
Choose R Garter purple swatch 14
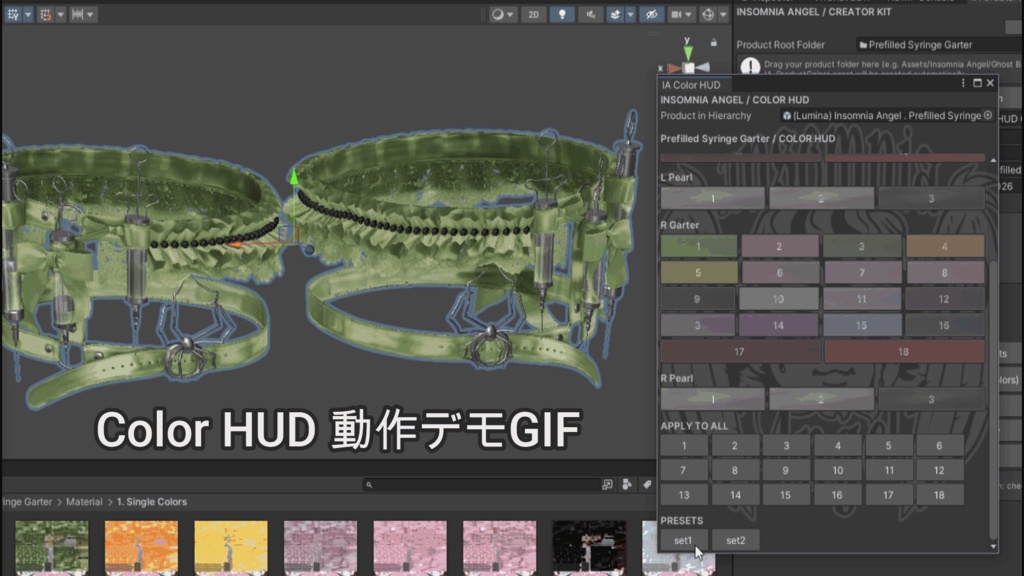[x=778, y=325]
